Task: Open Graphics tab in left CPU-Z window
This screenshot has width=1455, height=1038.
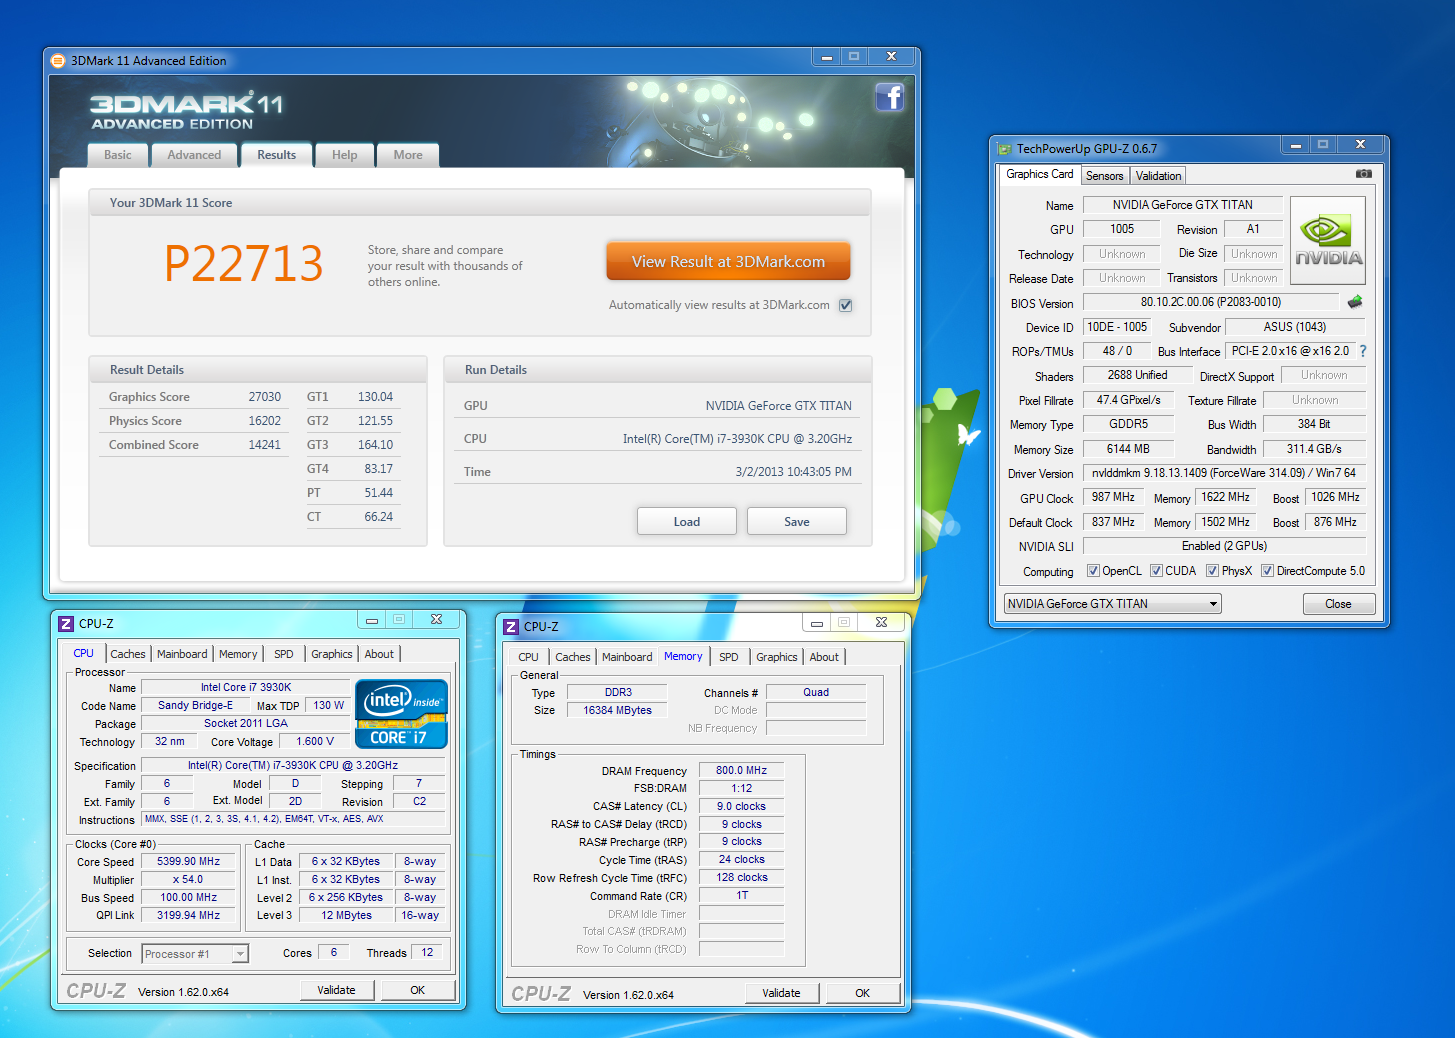Action: [332, 654]
